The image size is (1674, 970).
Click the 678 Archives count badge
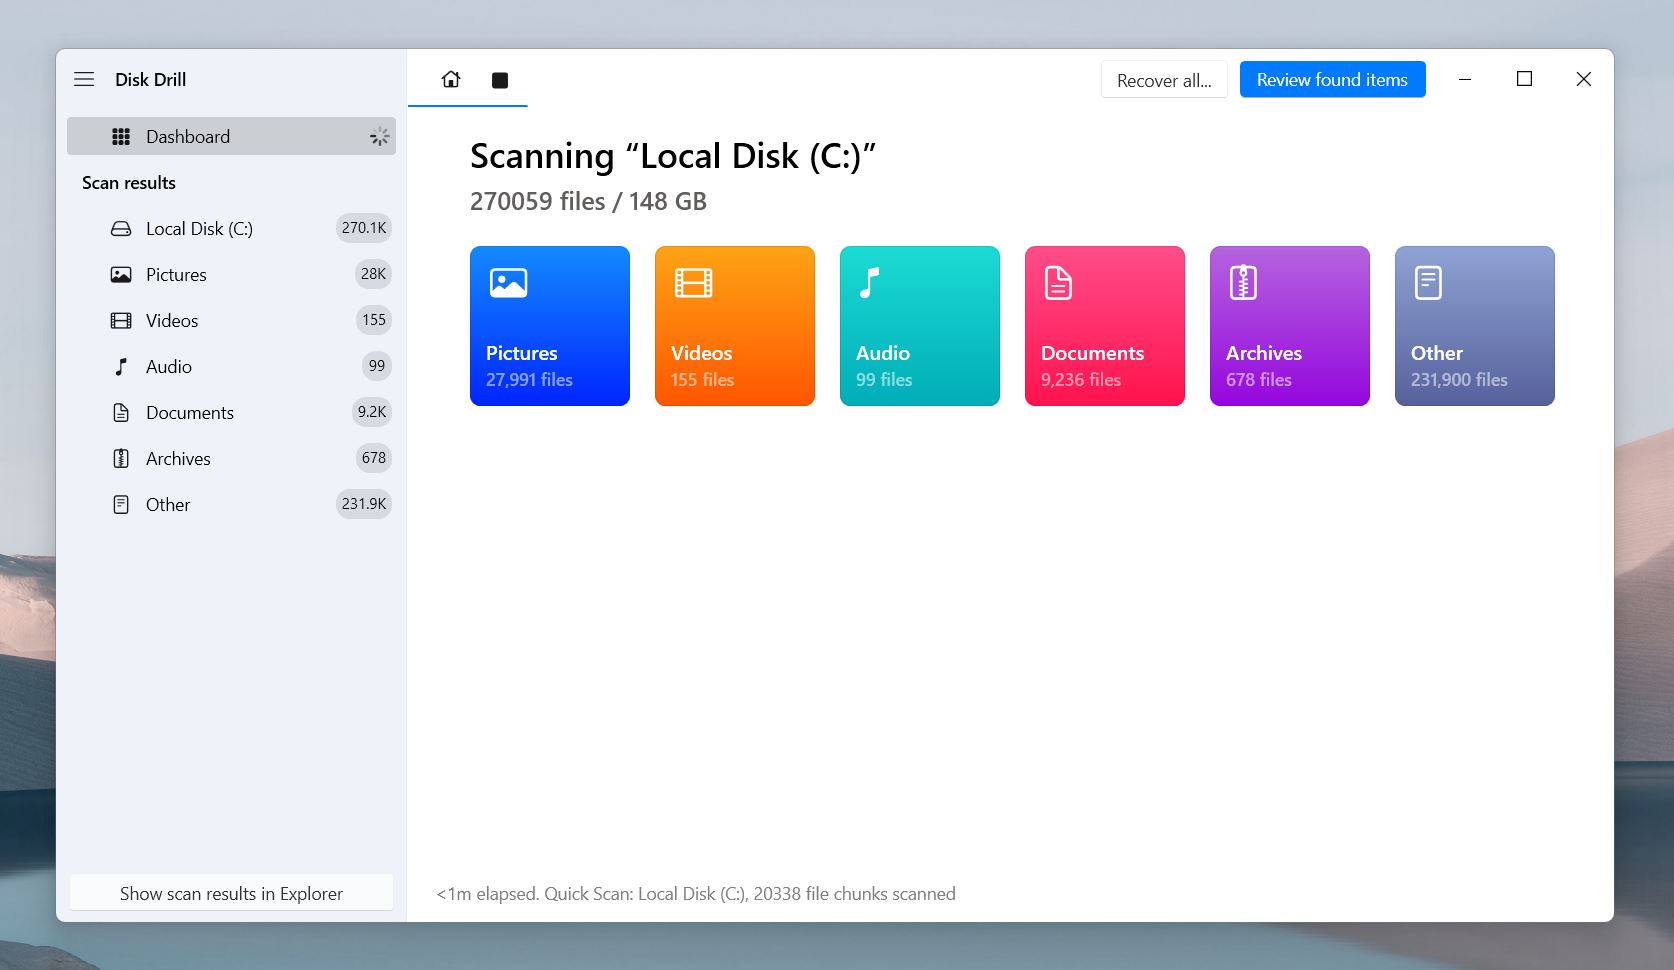tap(374, 458)
